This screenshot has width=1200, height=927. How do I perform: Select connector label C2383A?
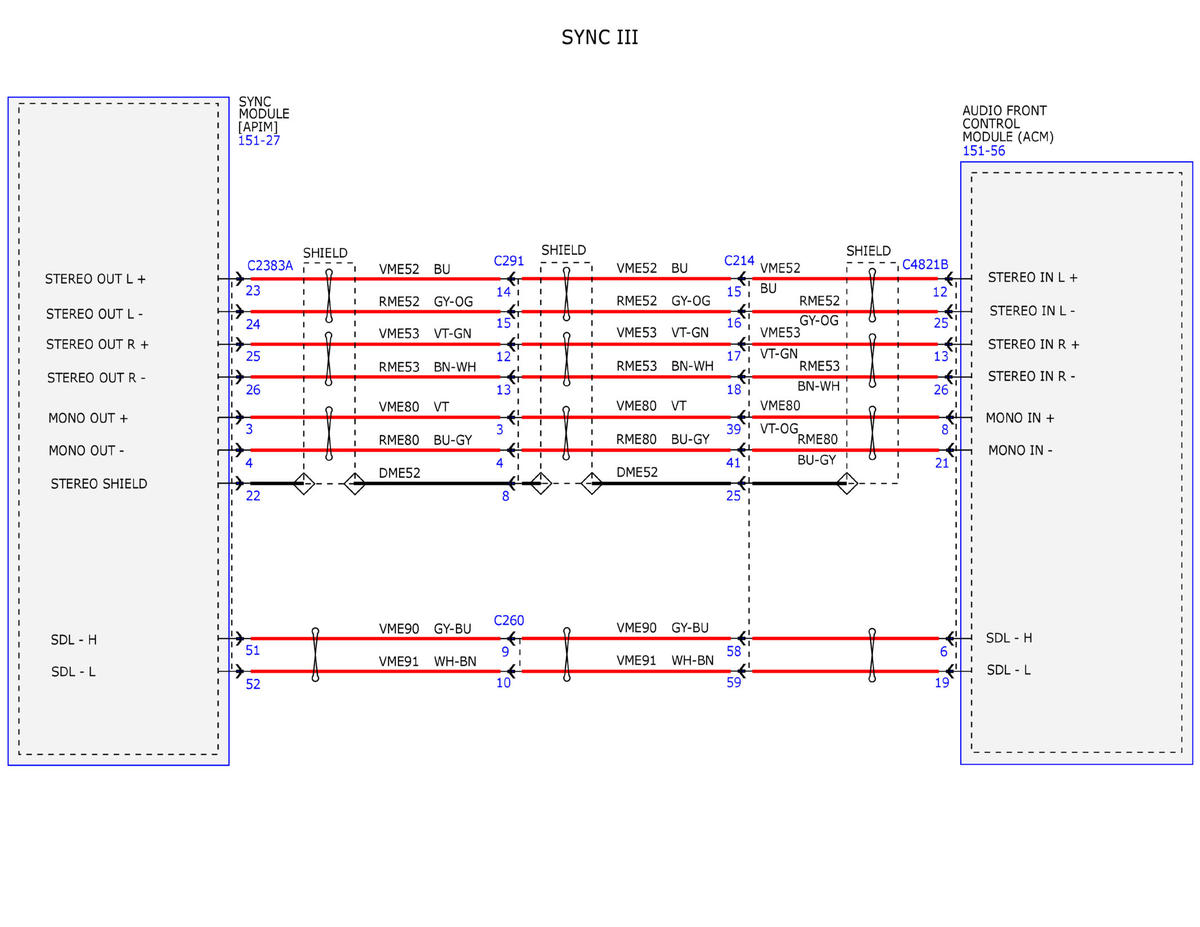pyautogui.click(x=270, y=266)
